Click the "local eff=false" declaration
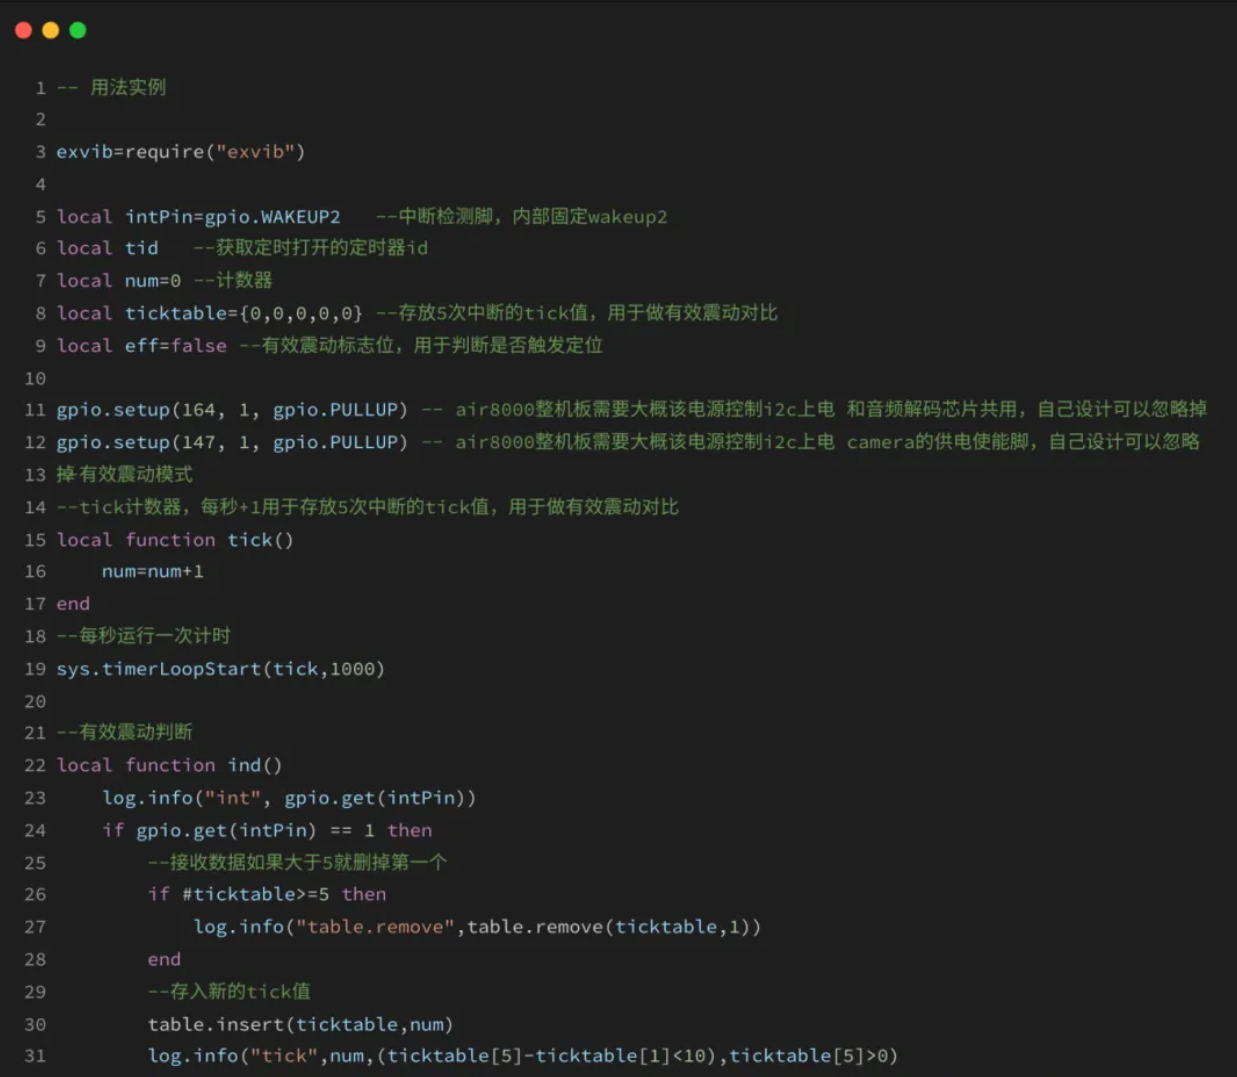Image resolution: width=1237 pixels, height=1077 pixels. pyautogui.click(x=142, y=346)
